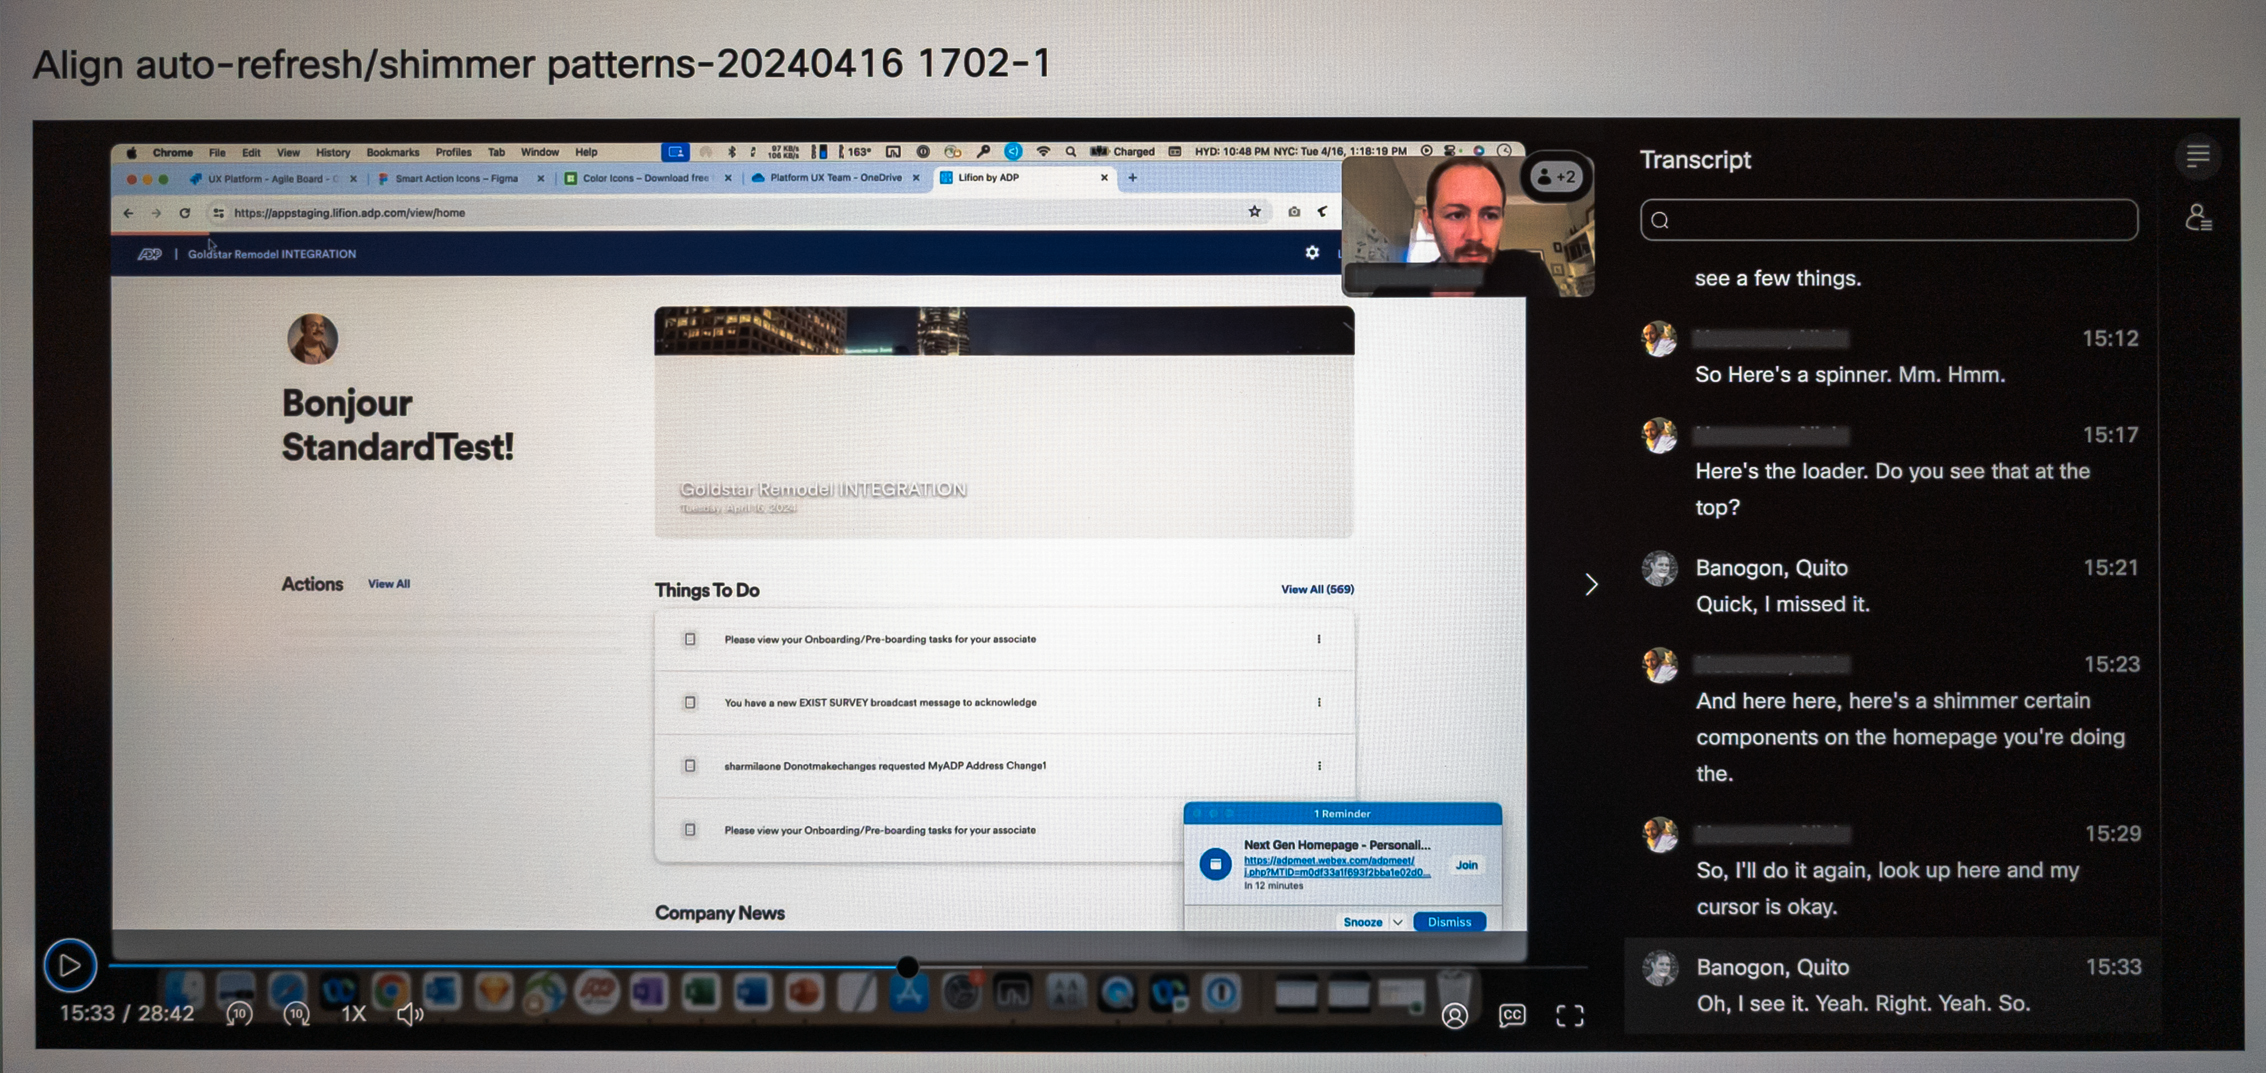Click the 15:23 transcript timestamp
This screenshot has height=1073, width=2266.
click(2111, 664)
